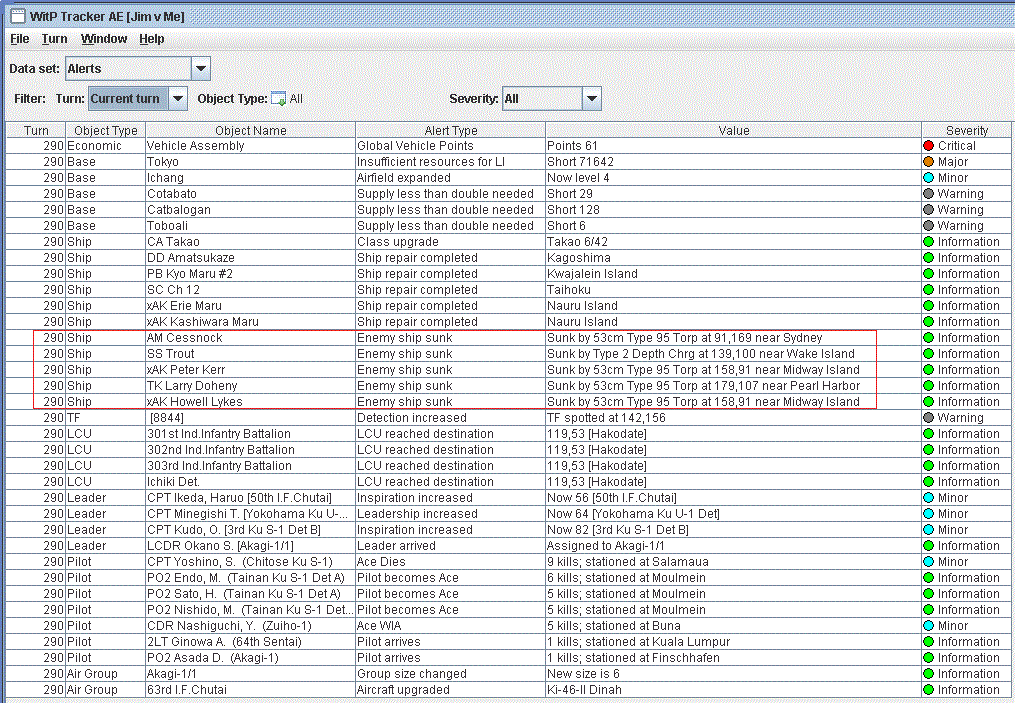The height and width of the screenshot is (703, 1015).
Task: Click orange Major severity dot for Tokyo
Action: tap(929, 162)
